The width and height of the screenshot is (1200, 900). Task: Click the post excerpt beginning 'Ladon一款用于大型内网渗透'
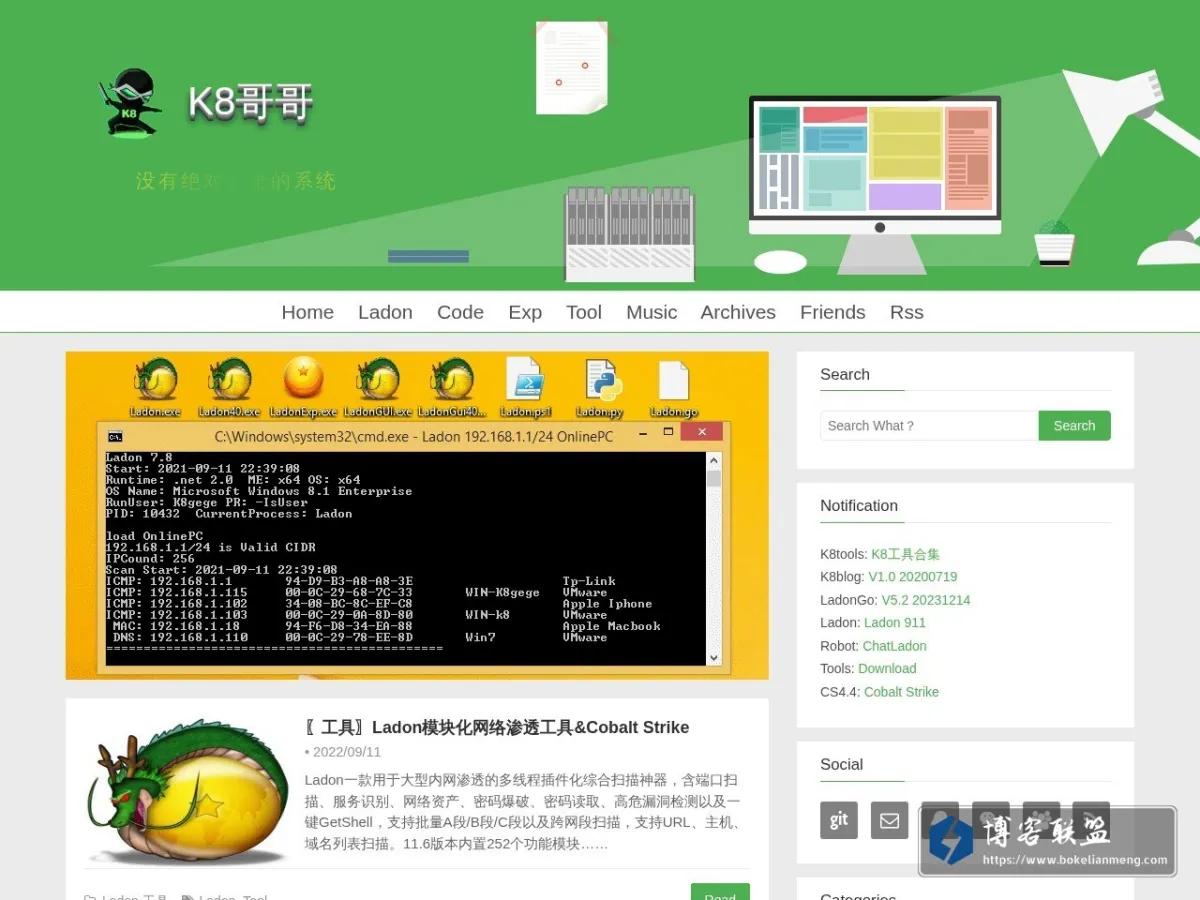[x=523, y=811]
